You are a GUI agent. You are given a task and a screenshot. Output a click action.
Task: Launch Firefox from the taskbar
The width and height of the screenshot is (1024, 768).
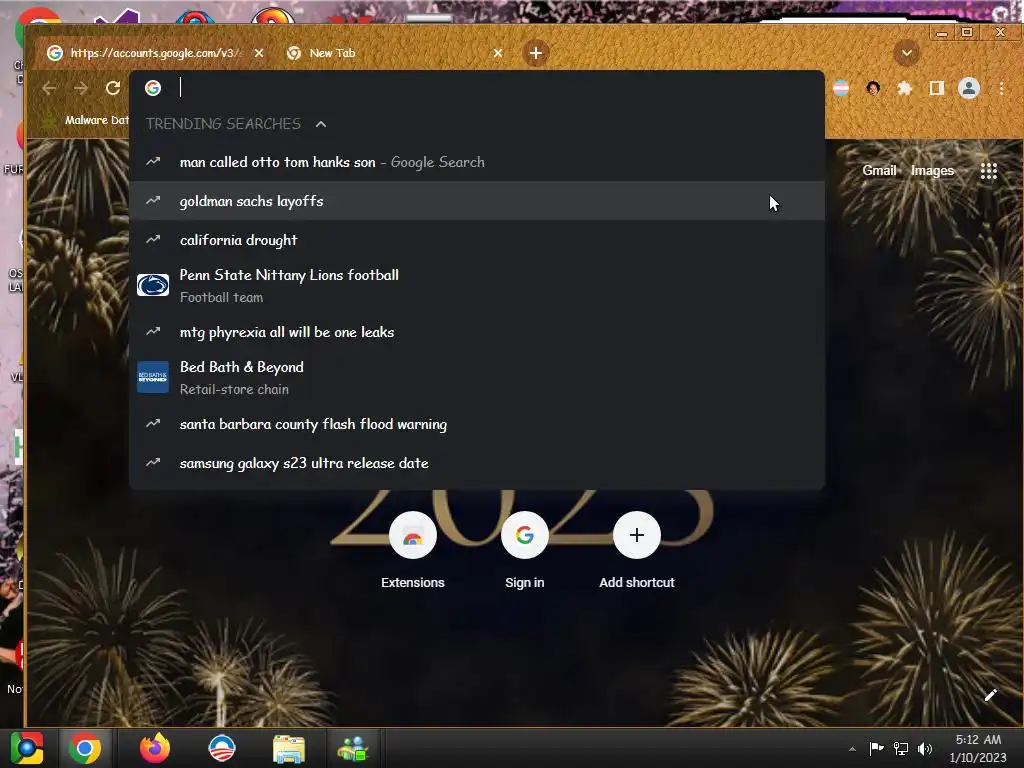(155, 748)
